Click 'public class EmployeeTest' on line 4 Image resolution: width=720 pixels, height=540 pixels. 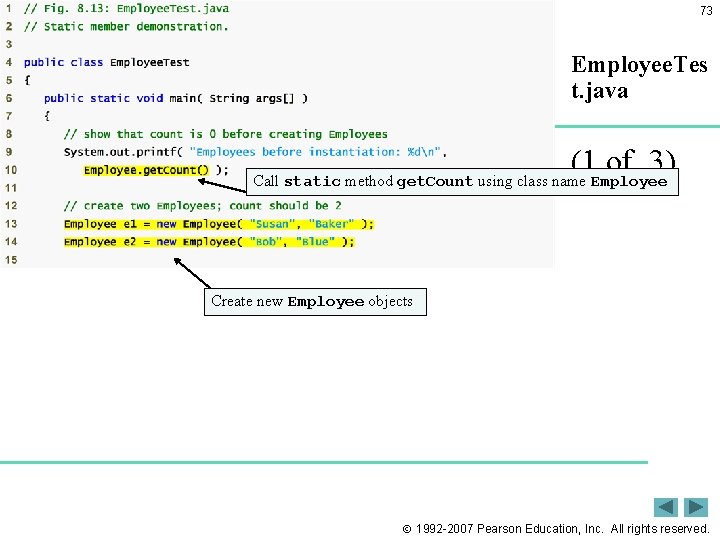107,62
